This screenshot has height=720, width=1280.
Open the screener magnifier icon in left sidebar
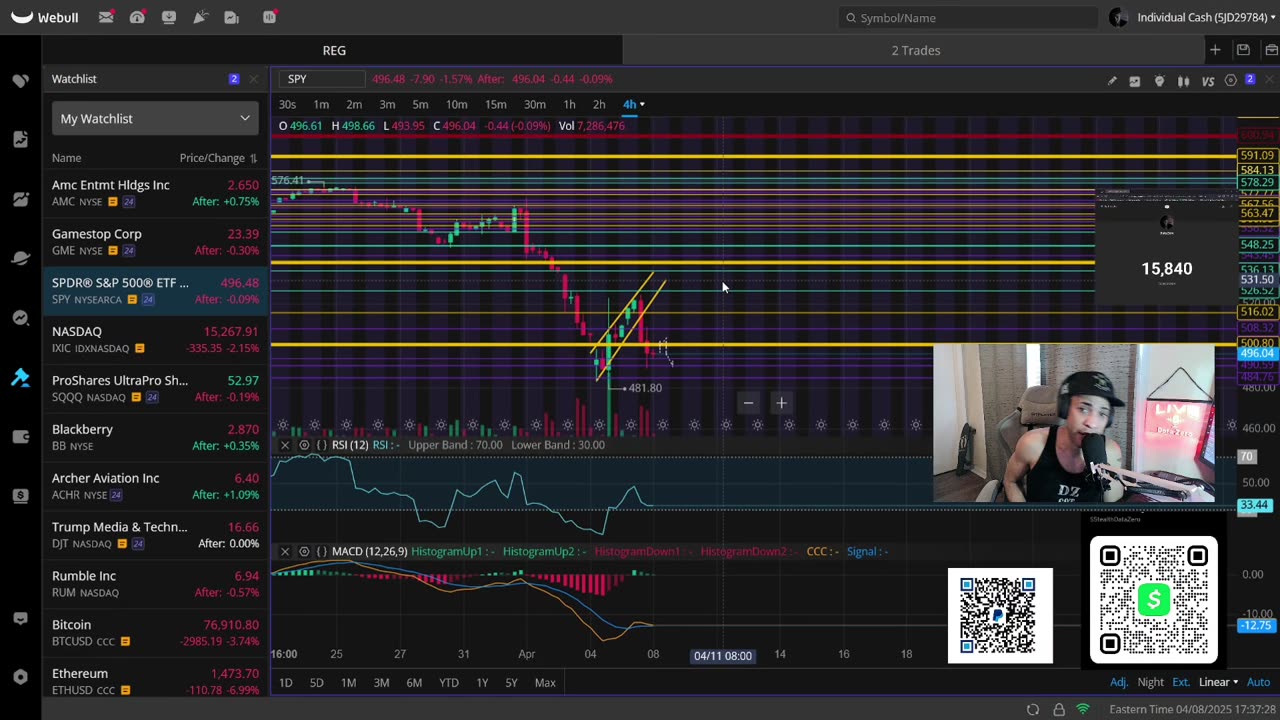pos(20,318)
